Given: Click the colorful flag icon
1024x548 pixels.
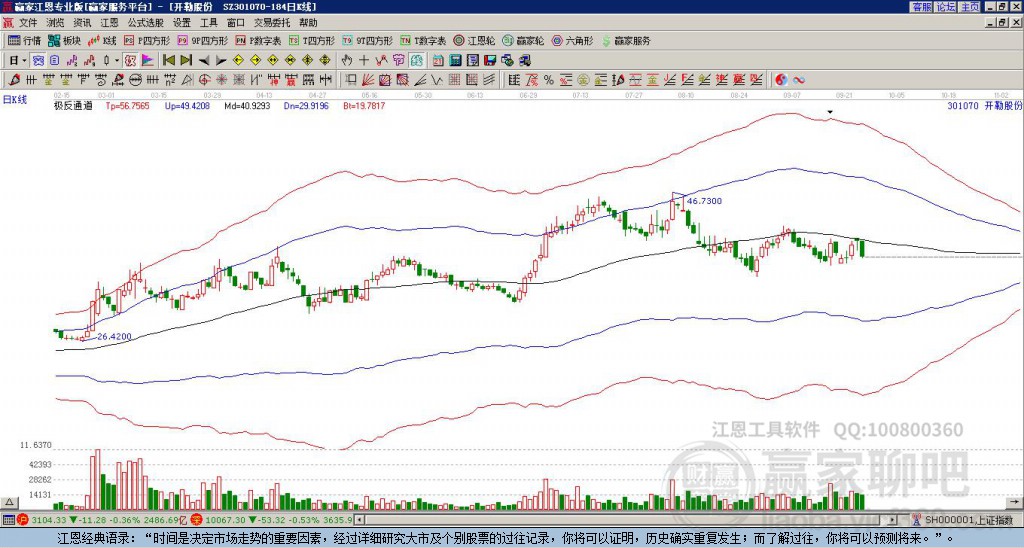Looking at the screenshot, I should click(148, 60).
